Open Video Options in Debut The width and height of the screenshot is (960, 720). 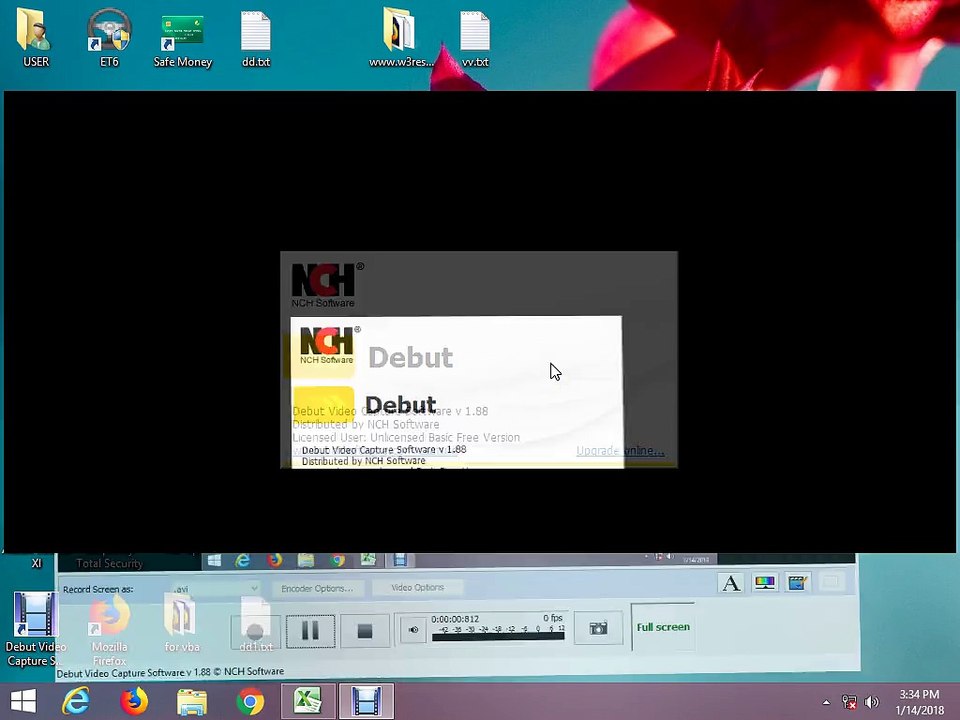[418, 588]
